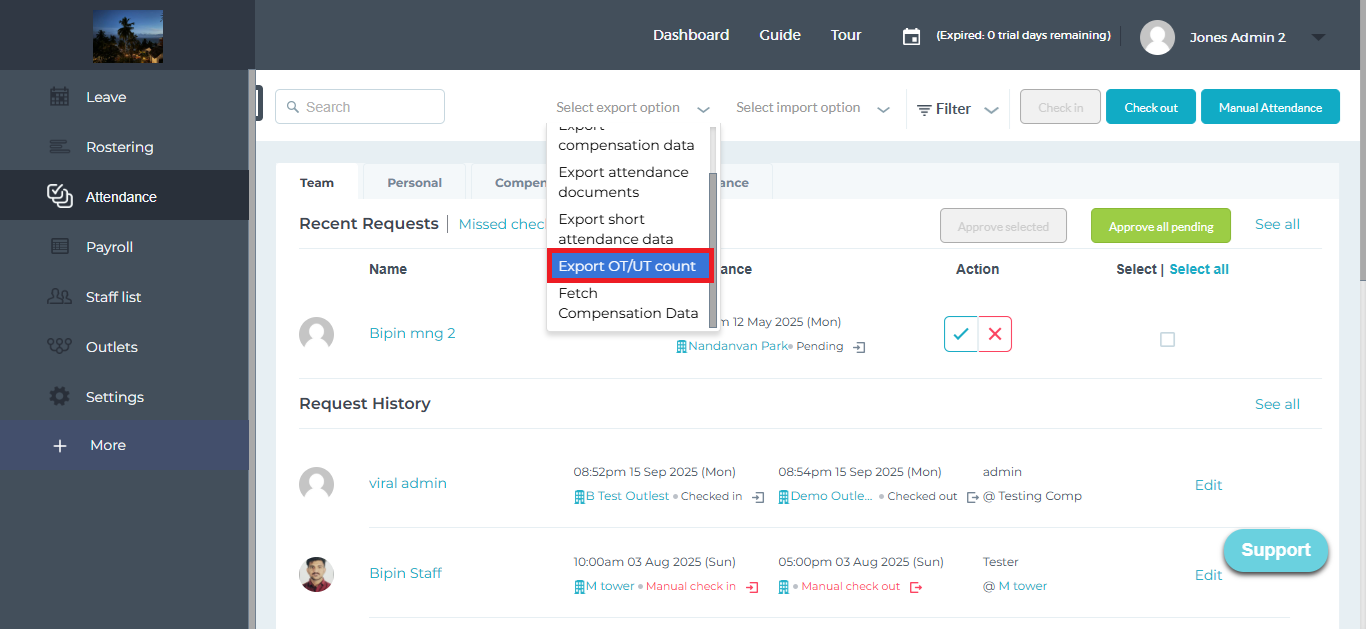Switch to the Personal tab

[x=414, y=183]
